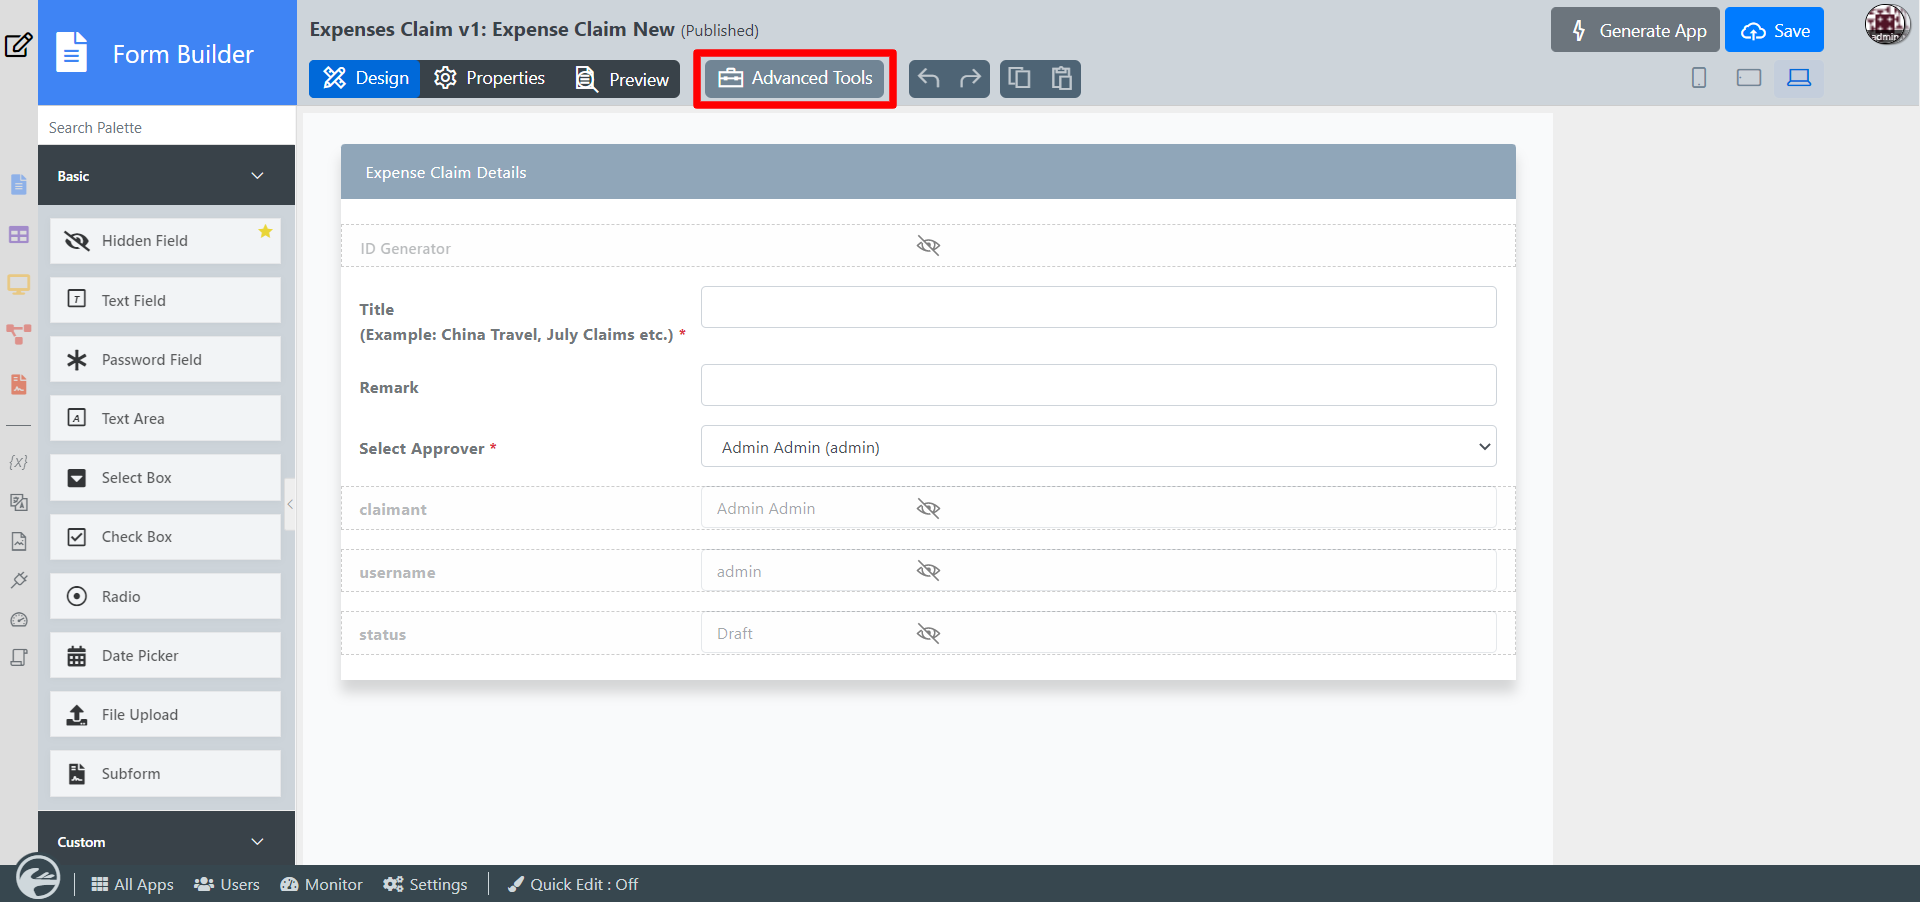Click the claimant field showing Admin Admin
Viewport: 1920px width, 902px height.
click(1098, 508)
